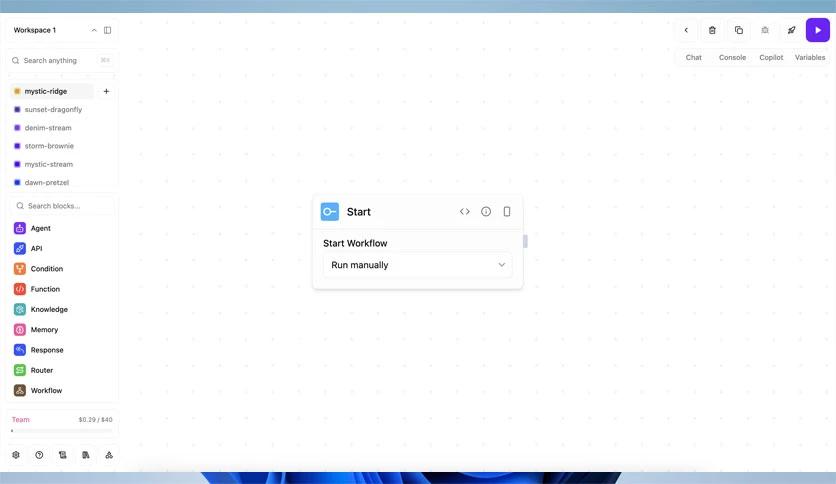Screen dimensions: 836x484
Task: Focus the Search anything field
Action: 62,60
